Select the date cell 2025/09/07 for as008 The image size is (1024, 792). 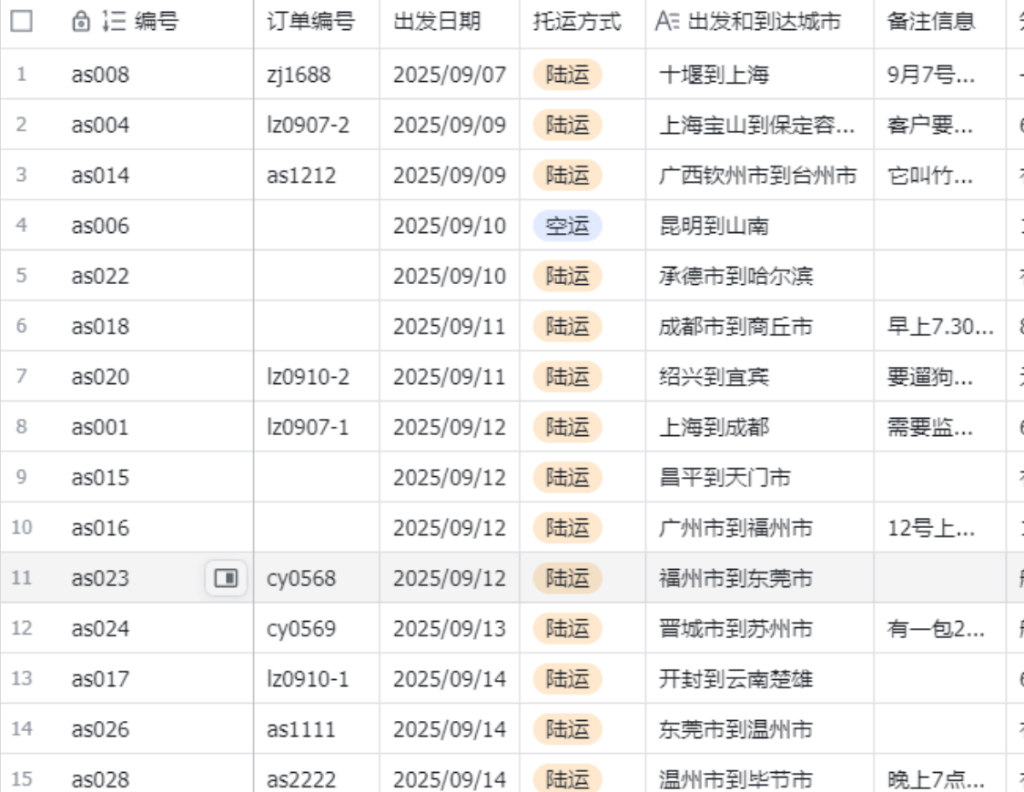coord(449,73)
